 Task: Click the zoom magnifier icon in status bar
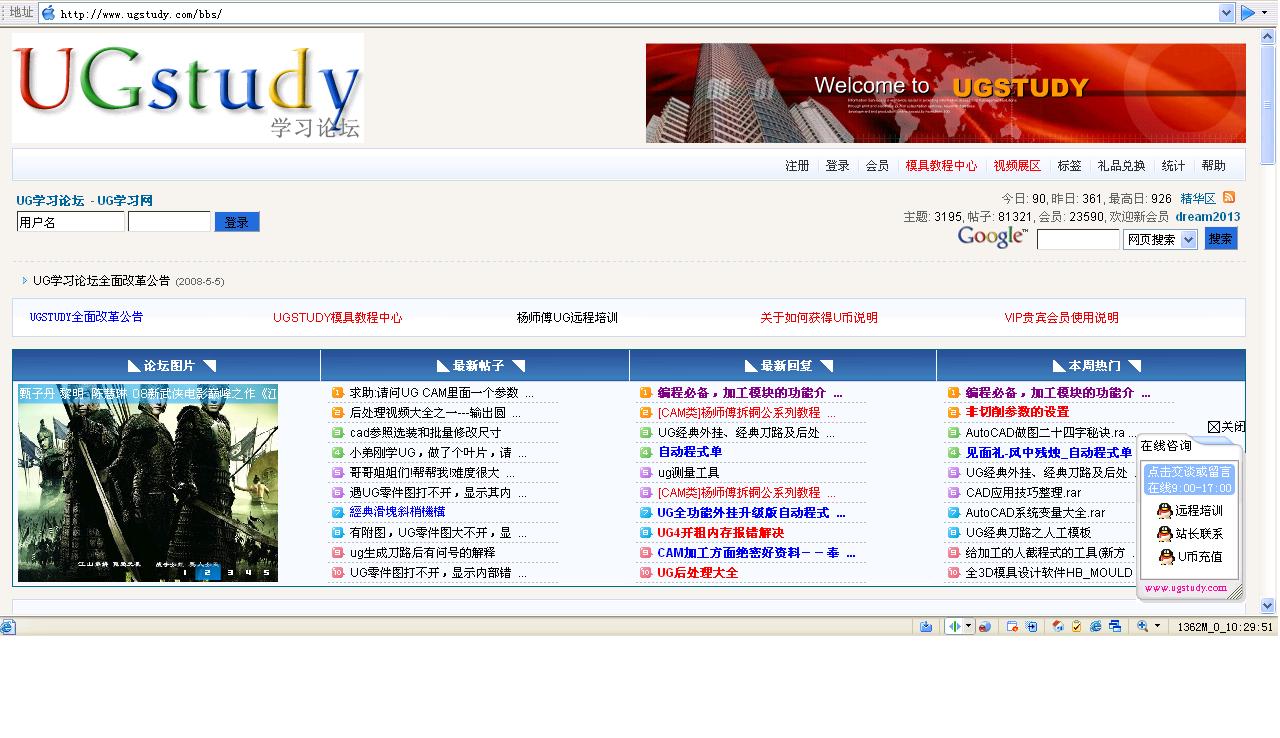click(x=1142, y=627)
